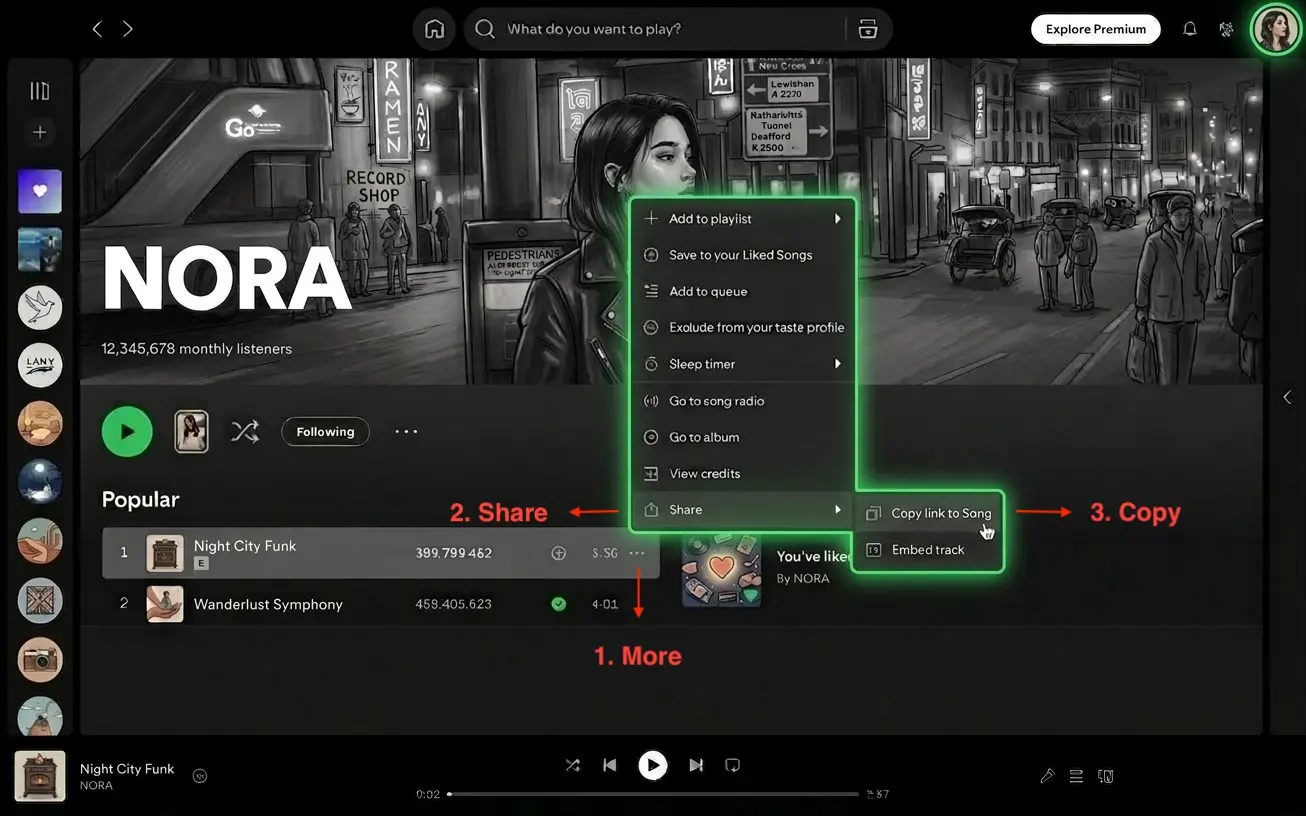The width and height of the screenshot is (1306, 816).
Task: Create a new playlist with the plus icon
Action: (x=39, y=131)
